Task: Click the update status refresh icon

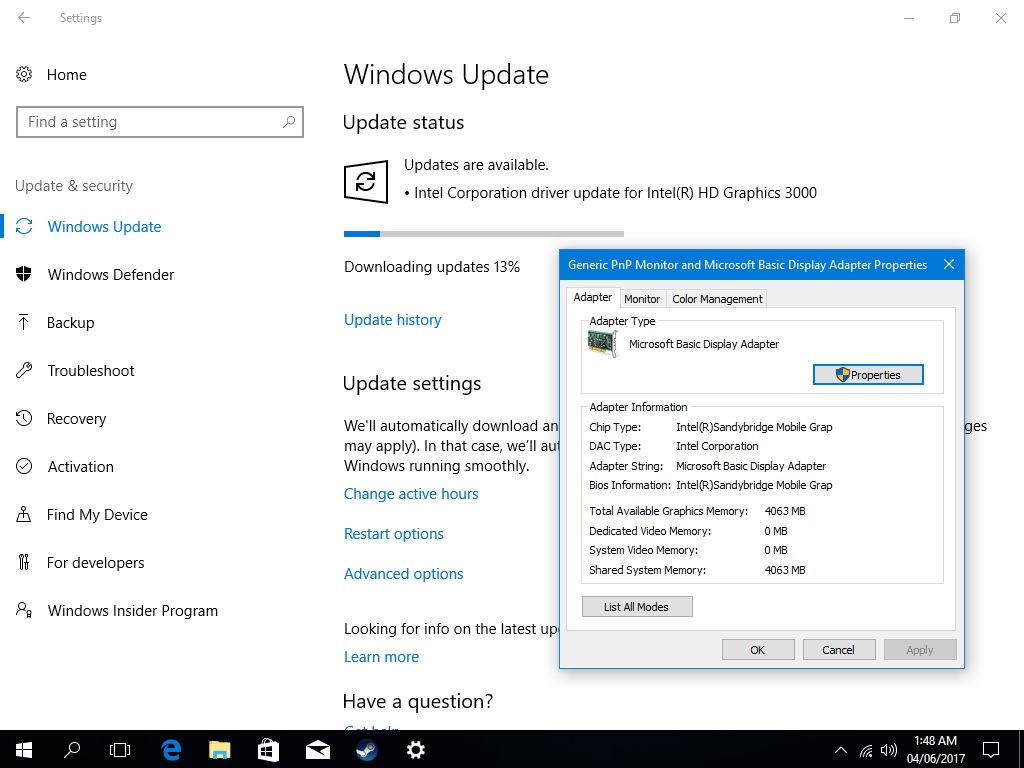Action: (x=366, y=182)
